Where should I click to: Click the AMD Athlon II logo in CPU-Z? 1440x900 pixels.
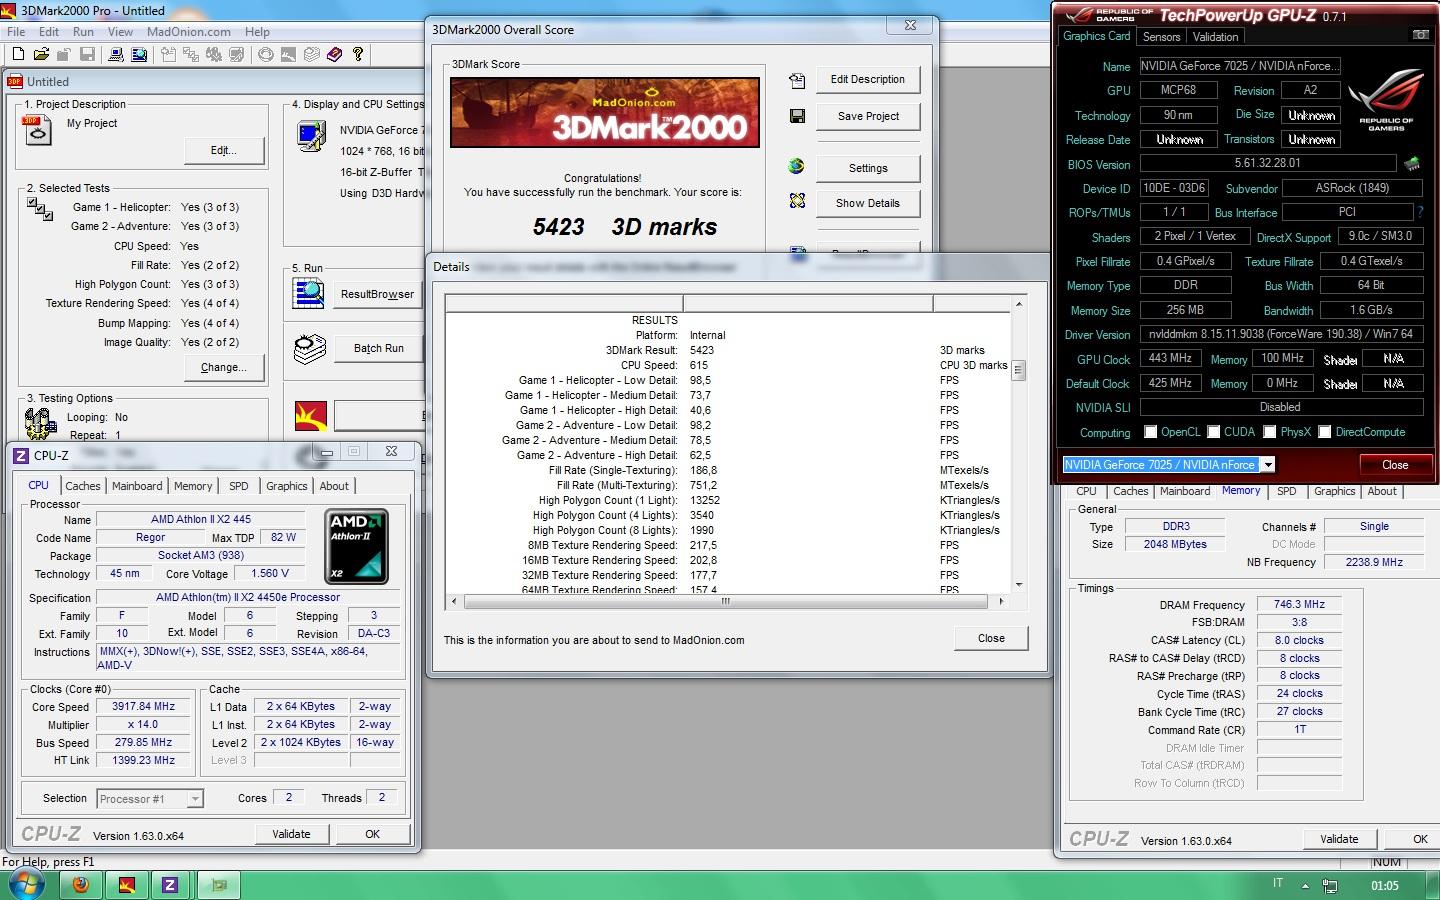click(x=357, y=547)
